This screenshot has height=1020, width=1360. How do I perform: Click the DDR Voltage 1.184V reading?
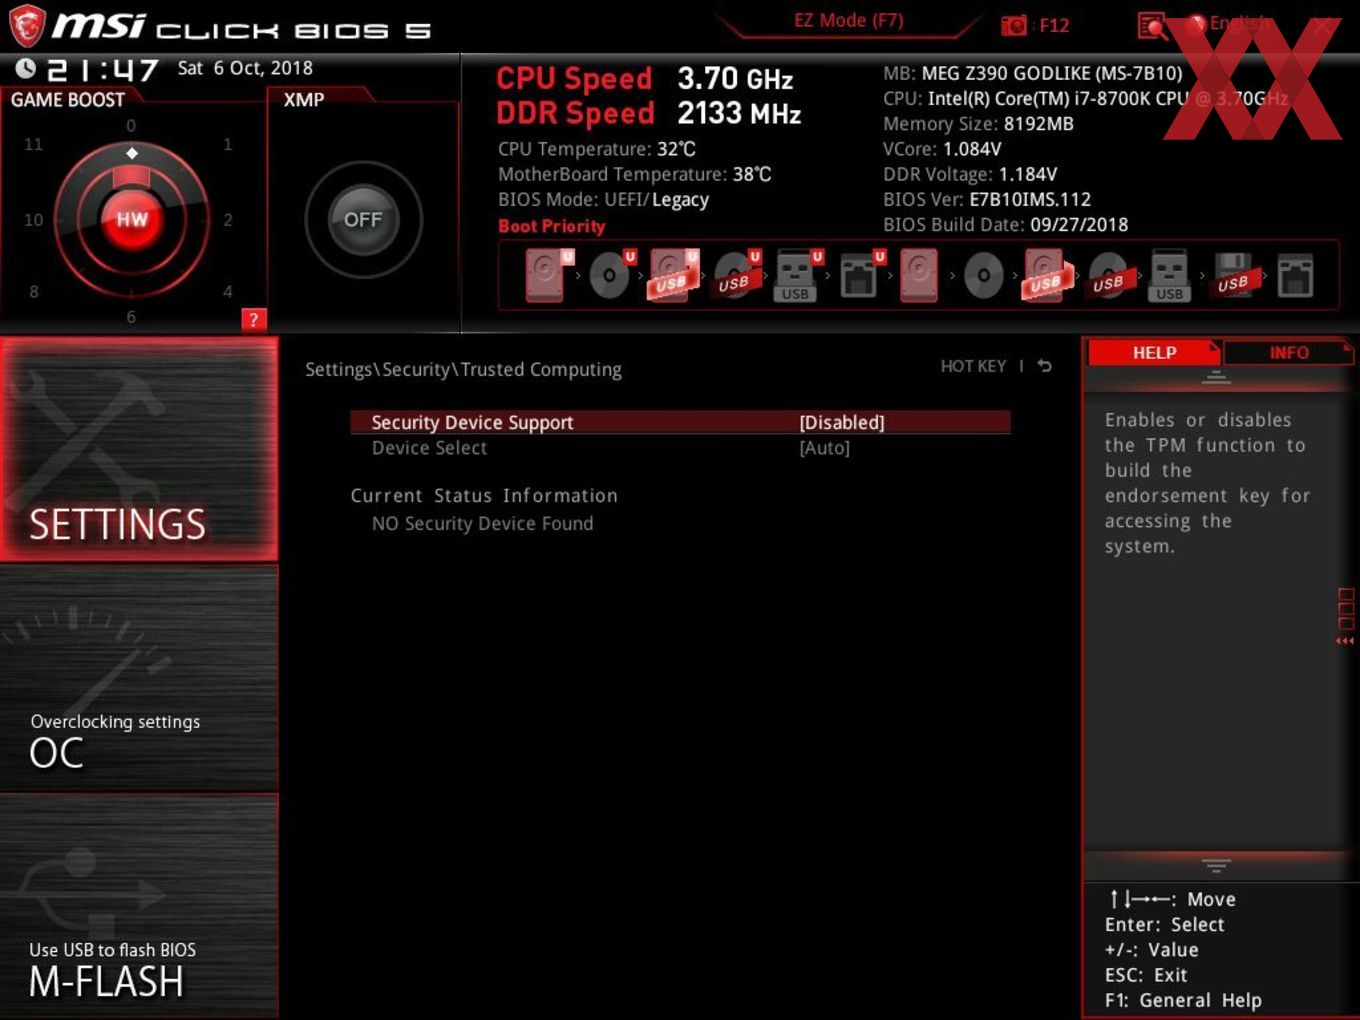click(x=970, y=174)
